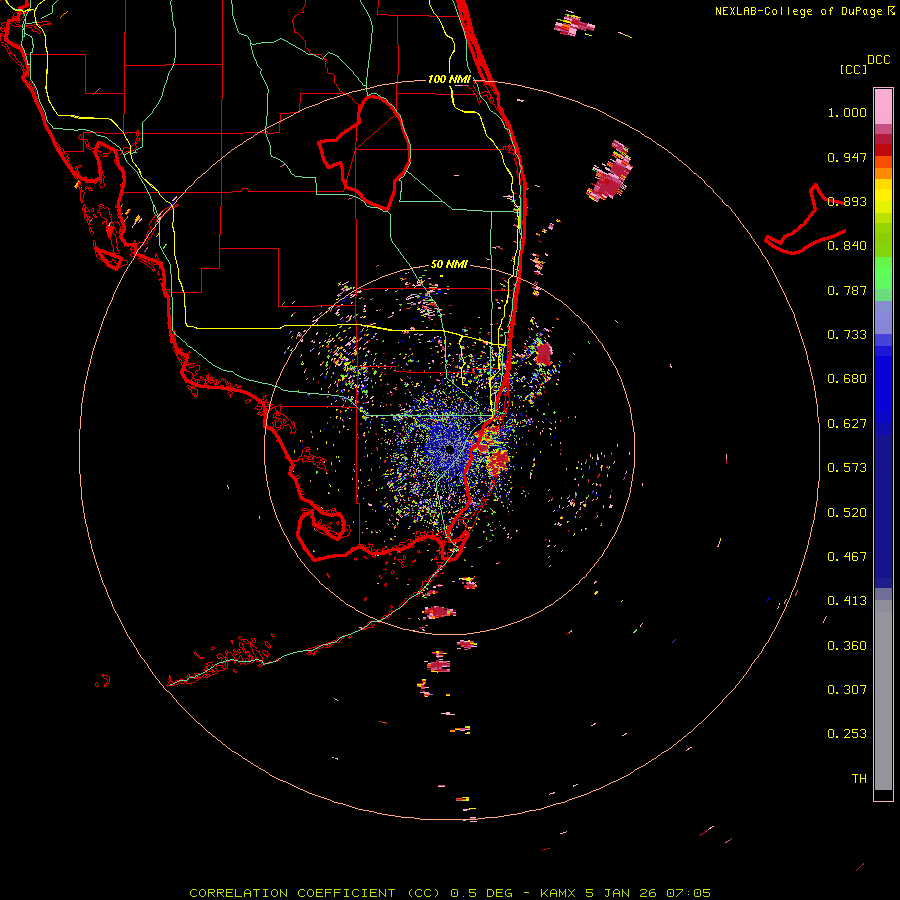Select the 0.360 scale value
Image resolution: width=900 pixels, height=900 pixels.
pos(847,646)
